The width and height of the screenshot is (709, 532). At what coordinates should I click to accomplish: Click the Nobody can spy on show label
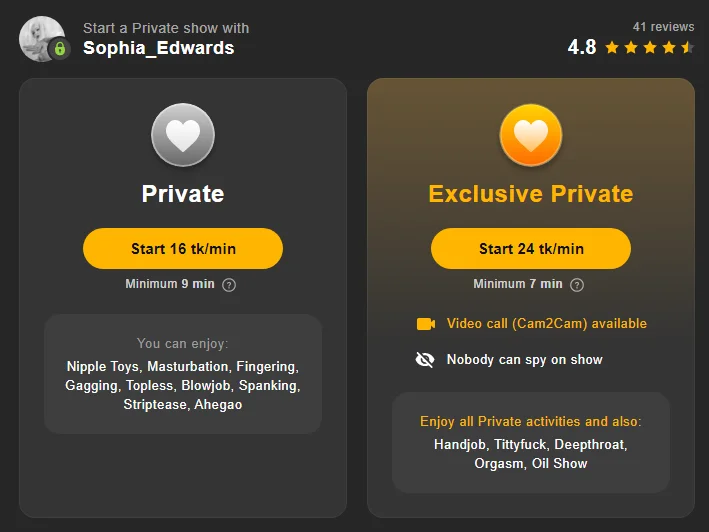[524, 360]
